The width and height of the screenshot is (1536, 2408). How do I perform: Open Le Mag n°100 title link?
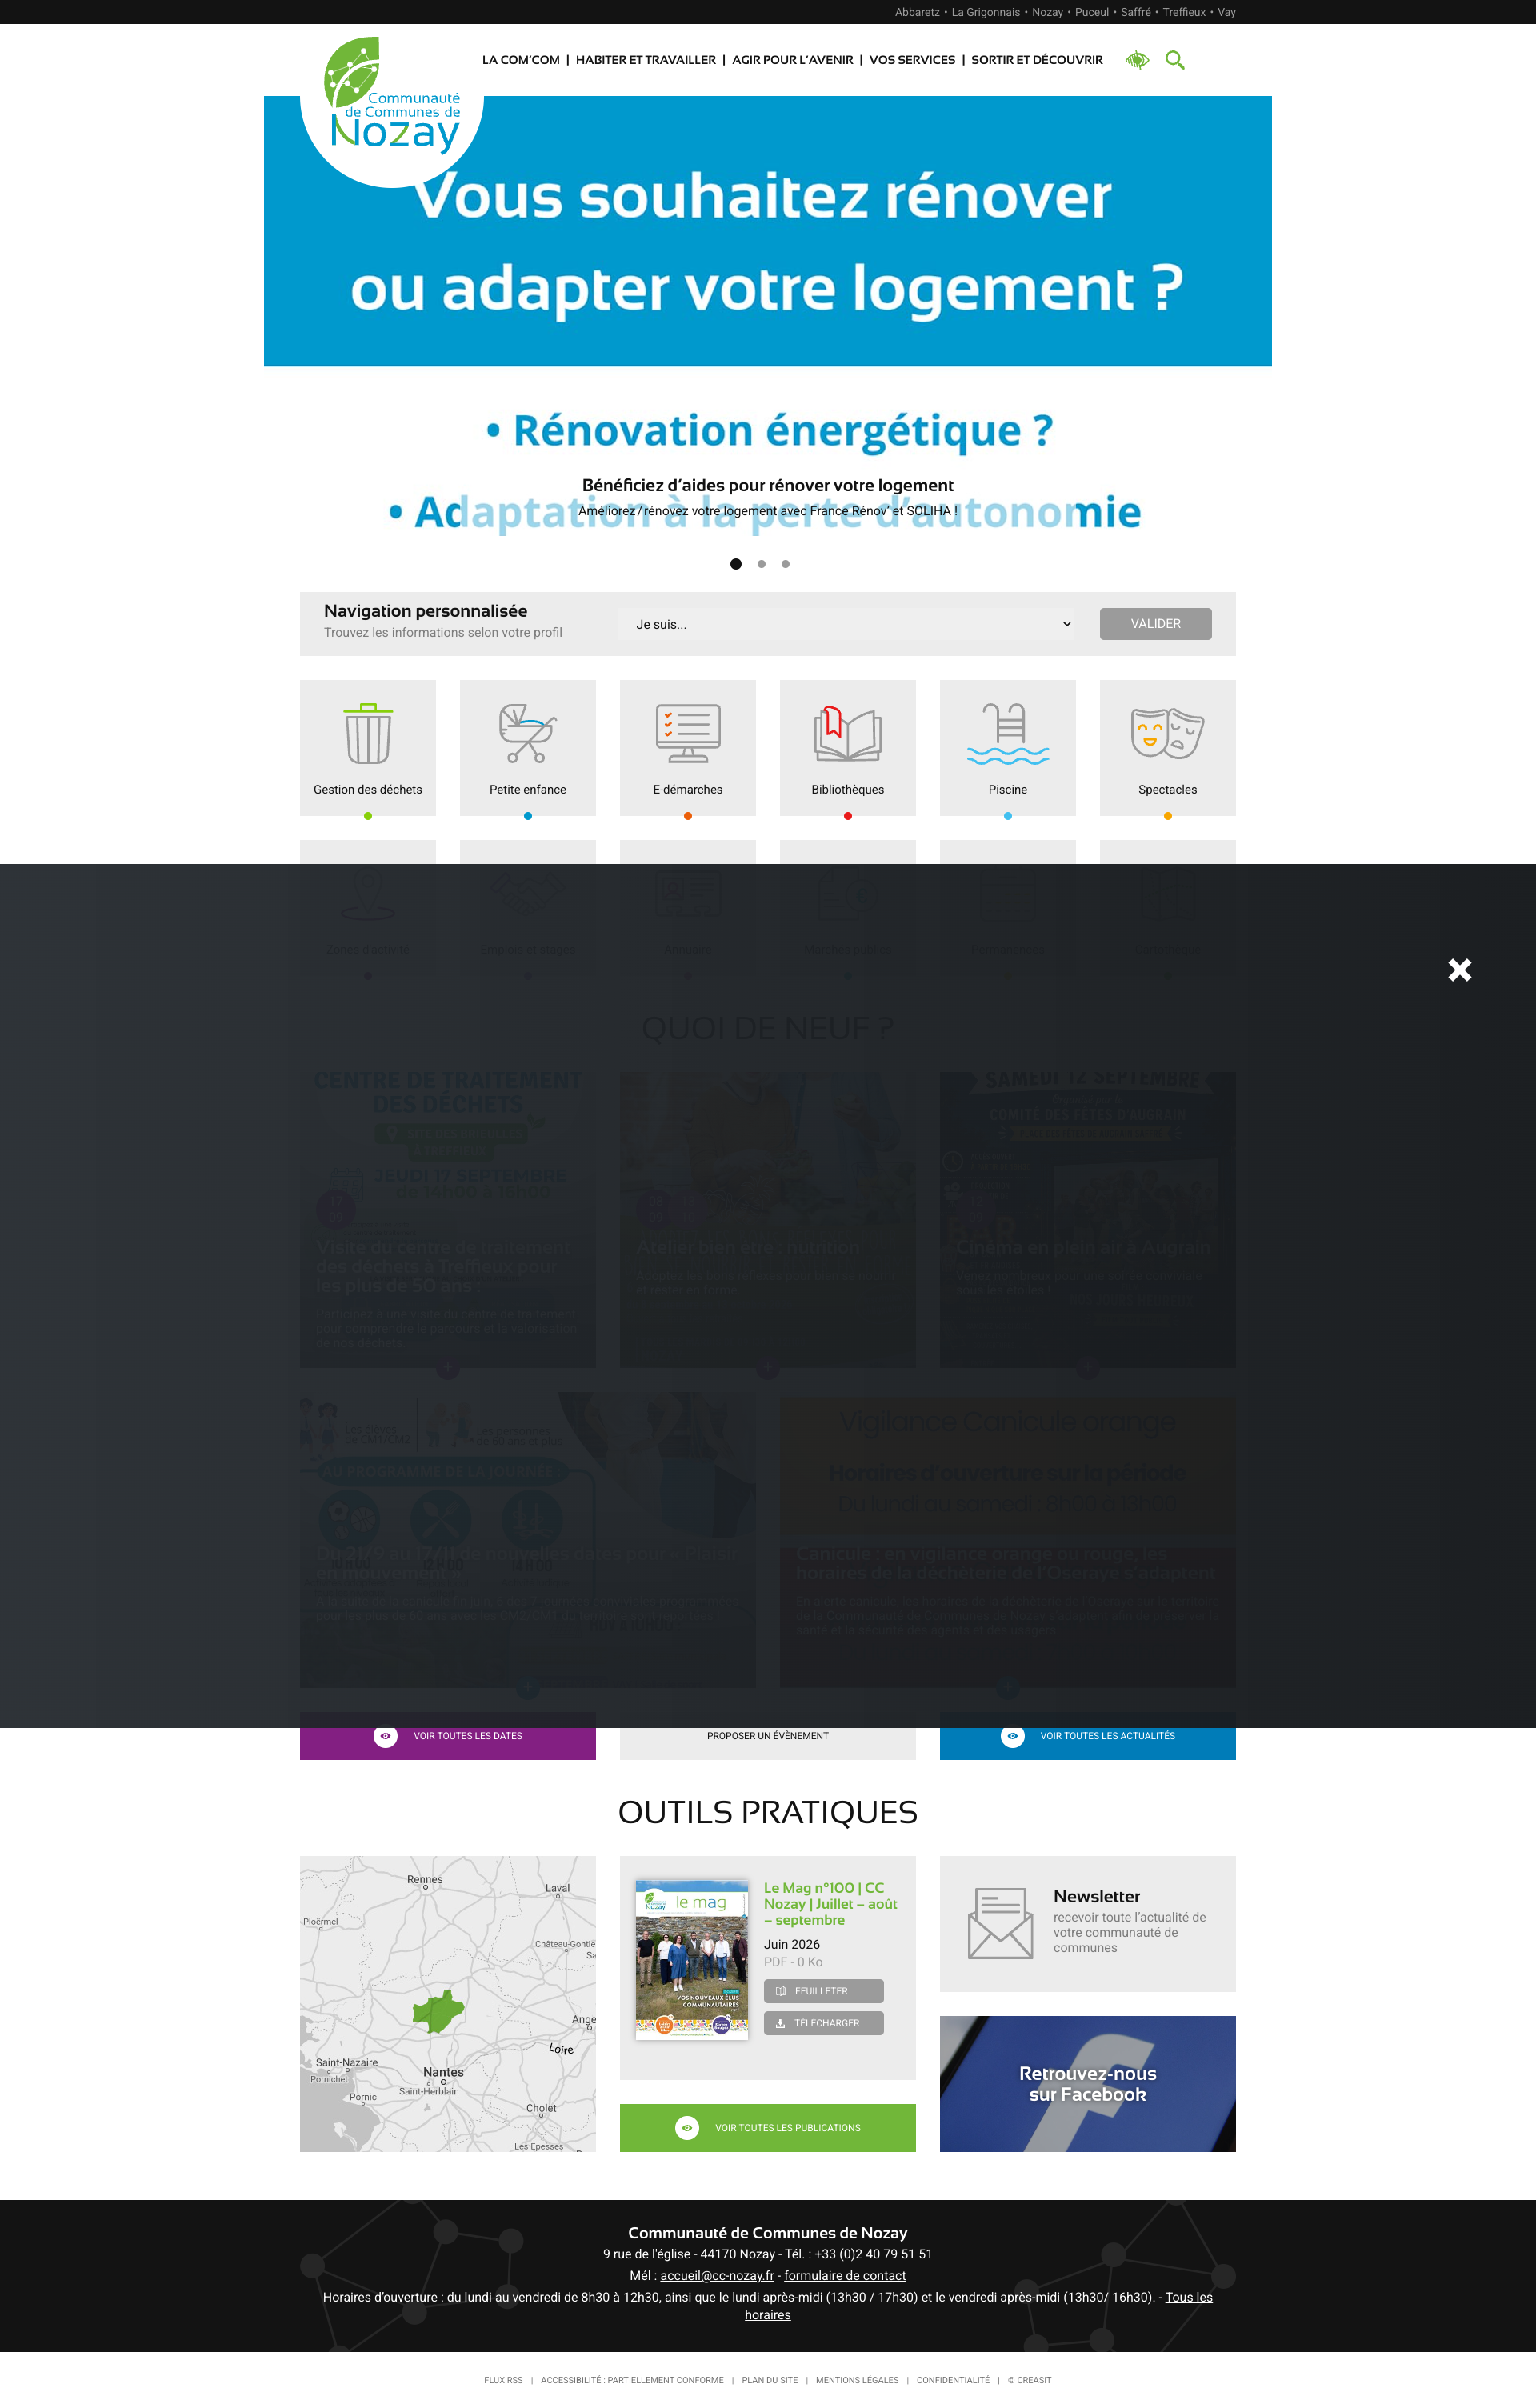click(x=831, y=1904)
